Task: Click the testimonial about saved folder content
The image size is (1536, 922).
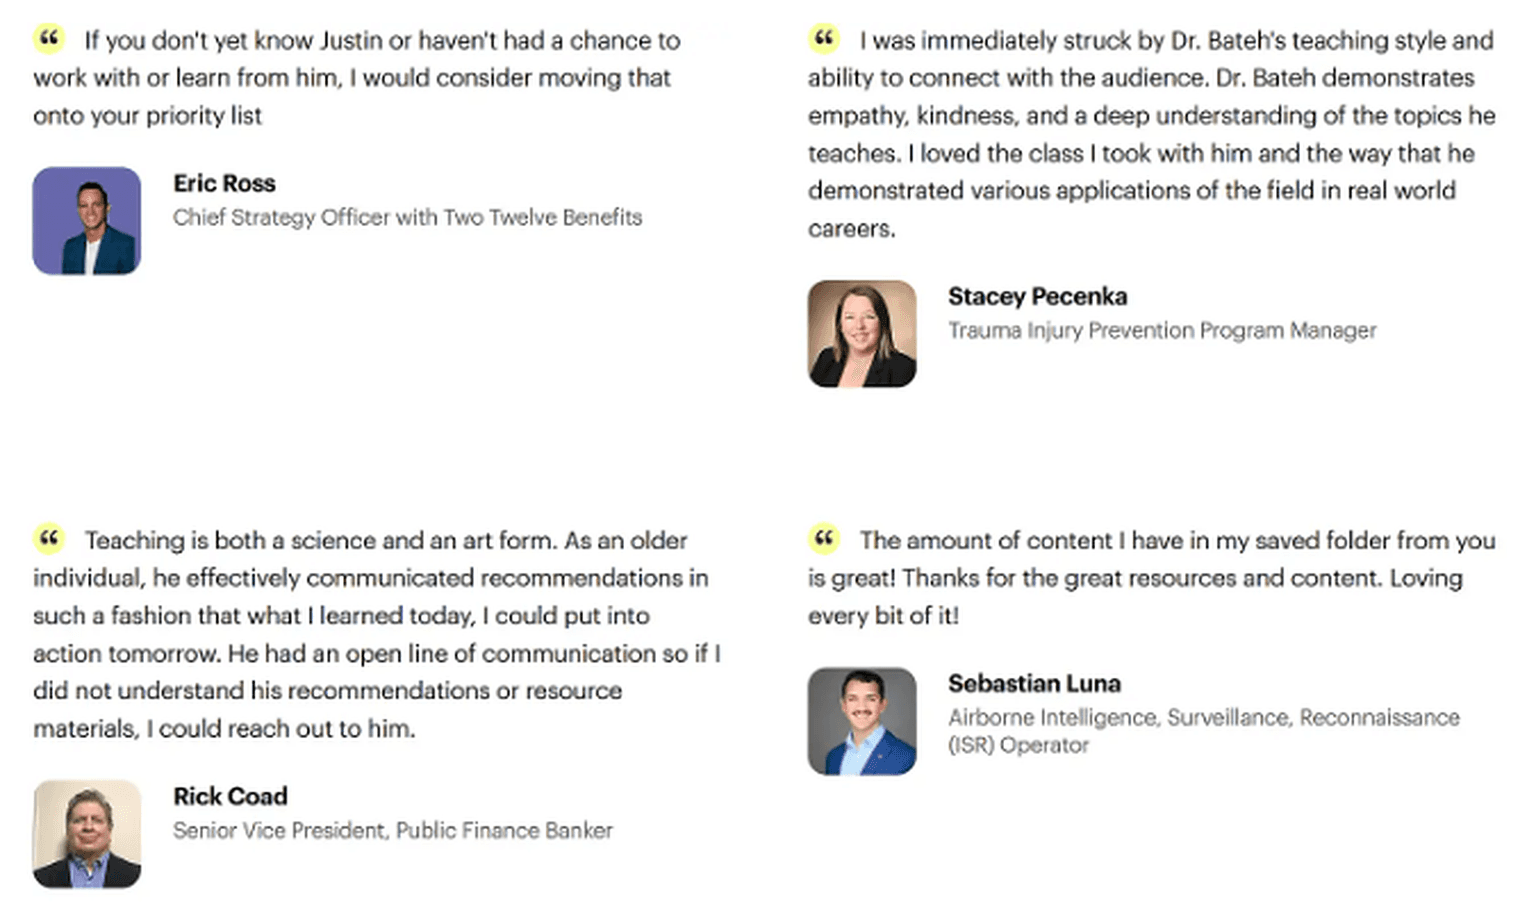Action: 1150,579
